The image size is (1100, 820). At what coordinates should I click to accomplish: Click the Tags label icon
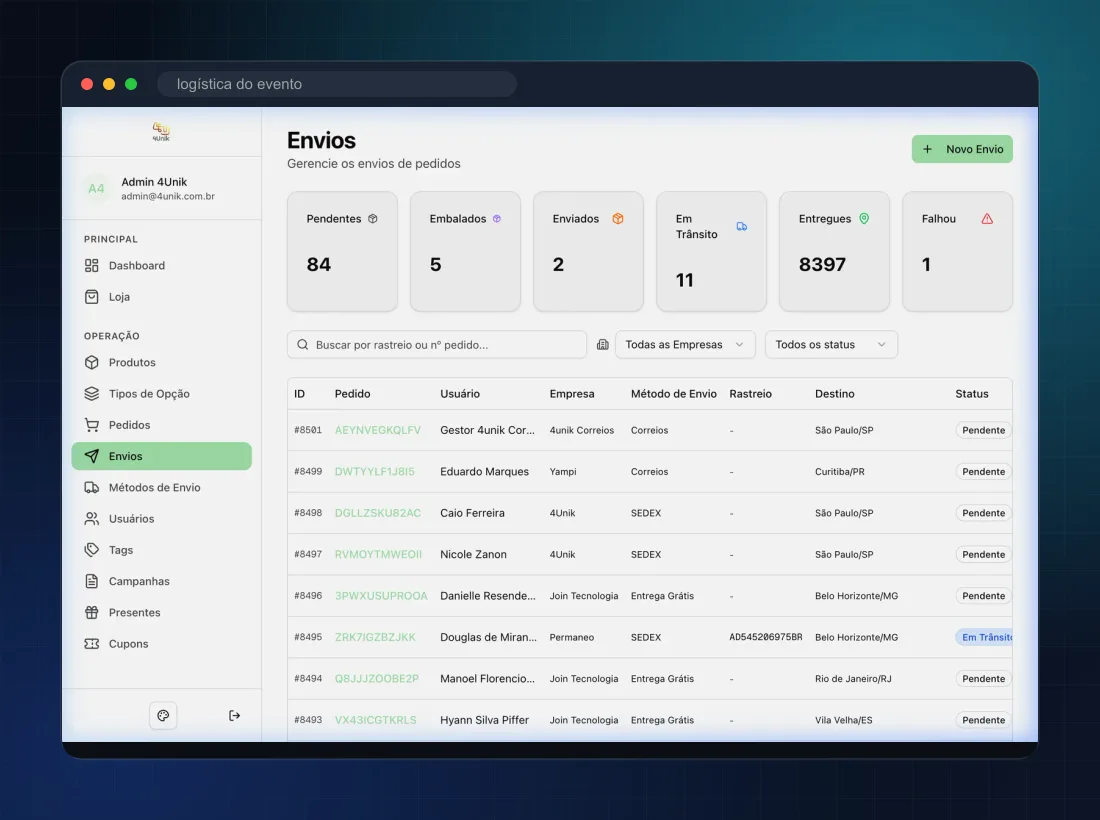pyautogui.click(x=92, y=550)
